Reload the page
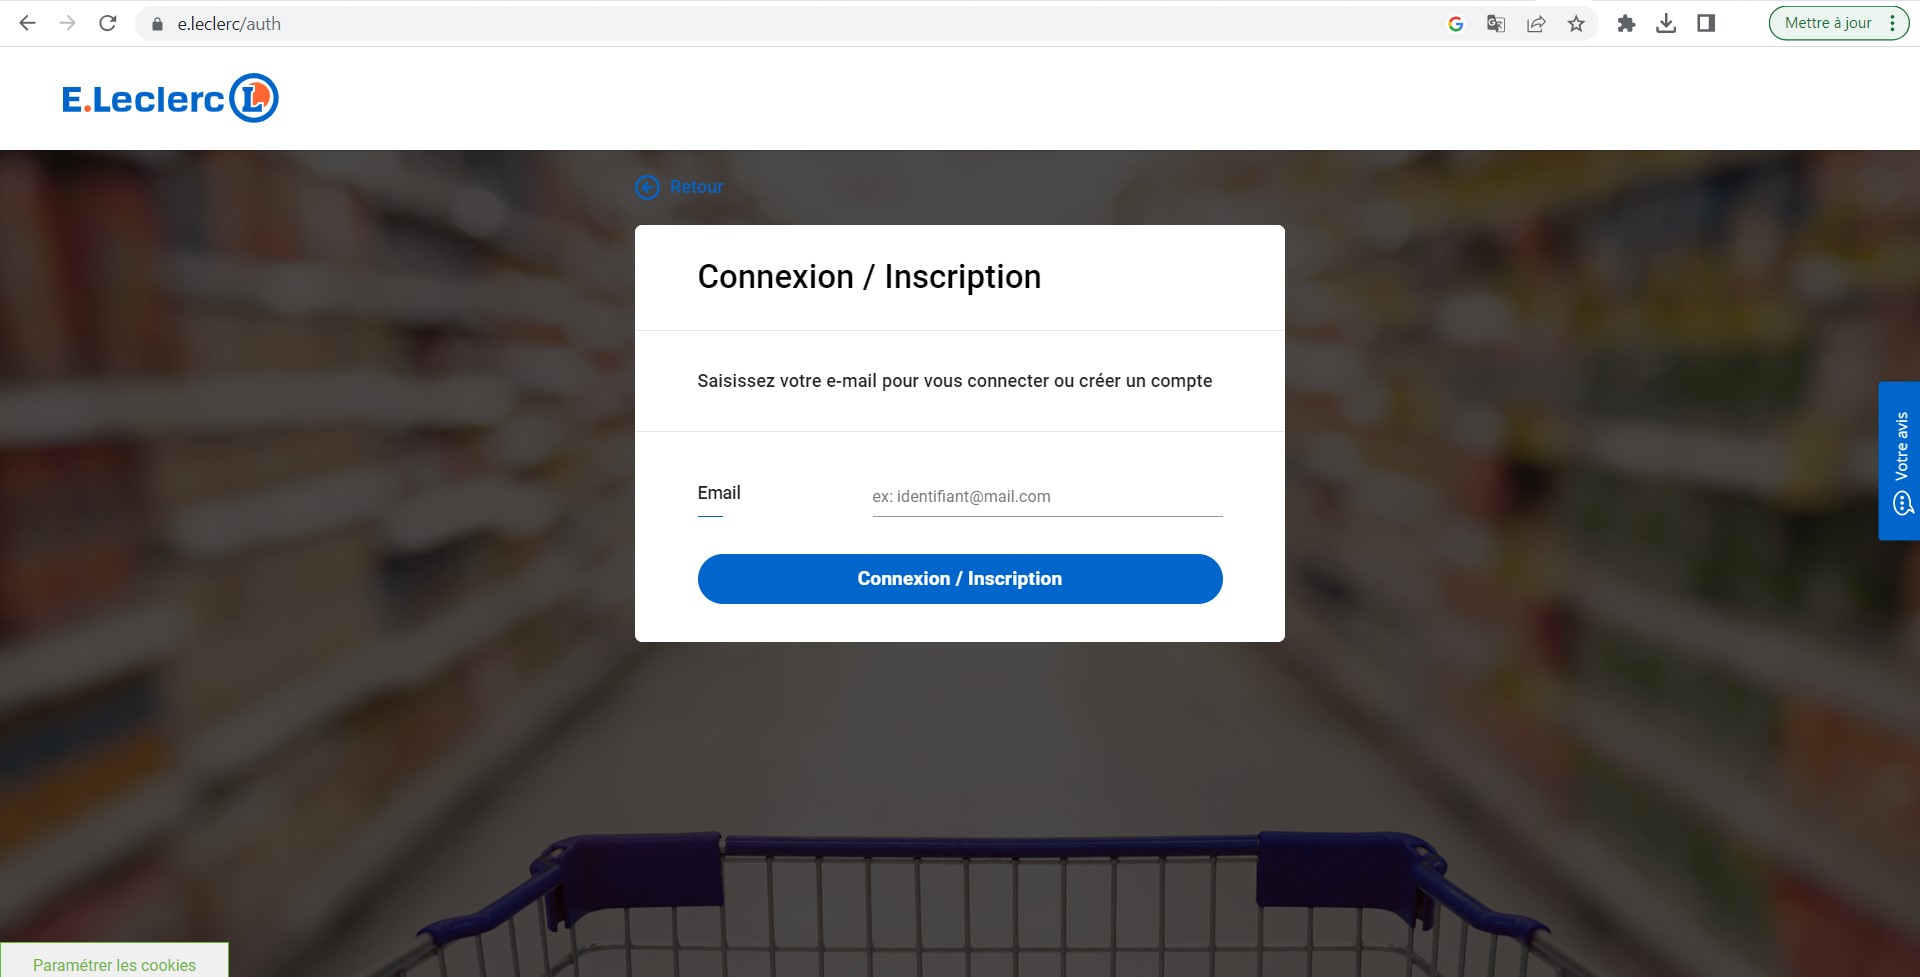 (x=108, y=23)
